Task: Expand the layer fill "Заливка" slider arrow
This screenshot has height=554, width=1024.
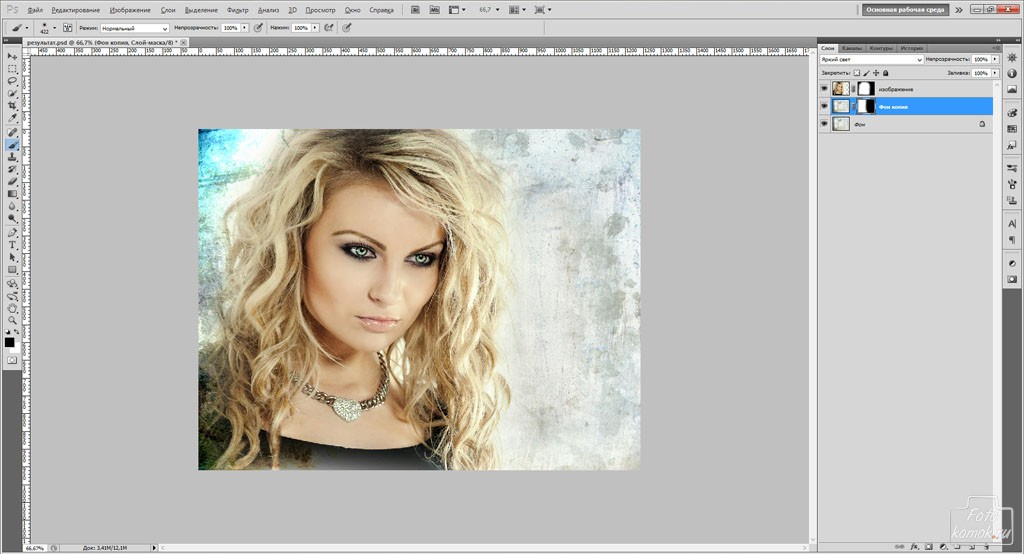Action: [994, 73]
